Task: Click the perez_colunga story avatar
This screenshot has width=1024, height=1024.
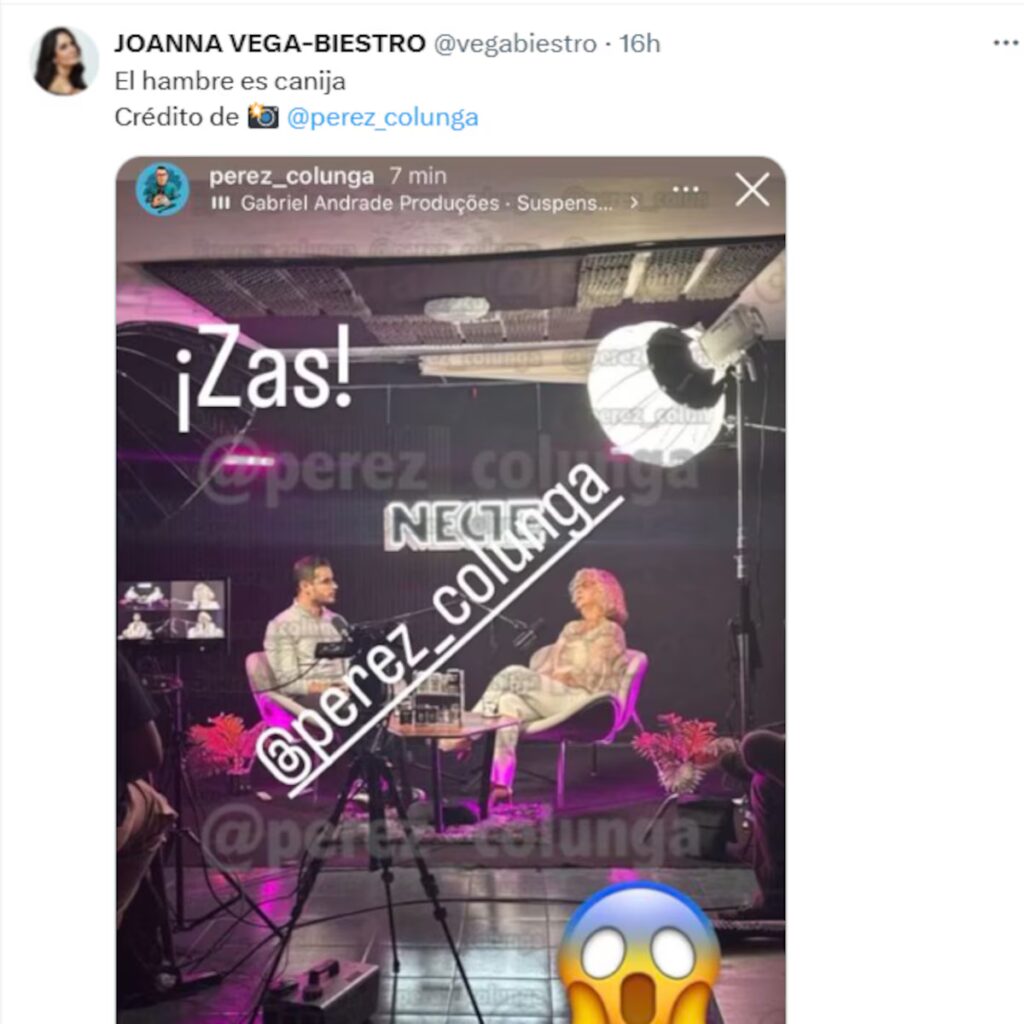Action: click(x=162, y=189)
